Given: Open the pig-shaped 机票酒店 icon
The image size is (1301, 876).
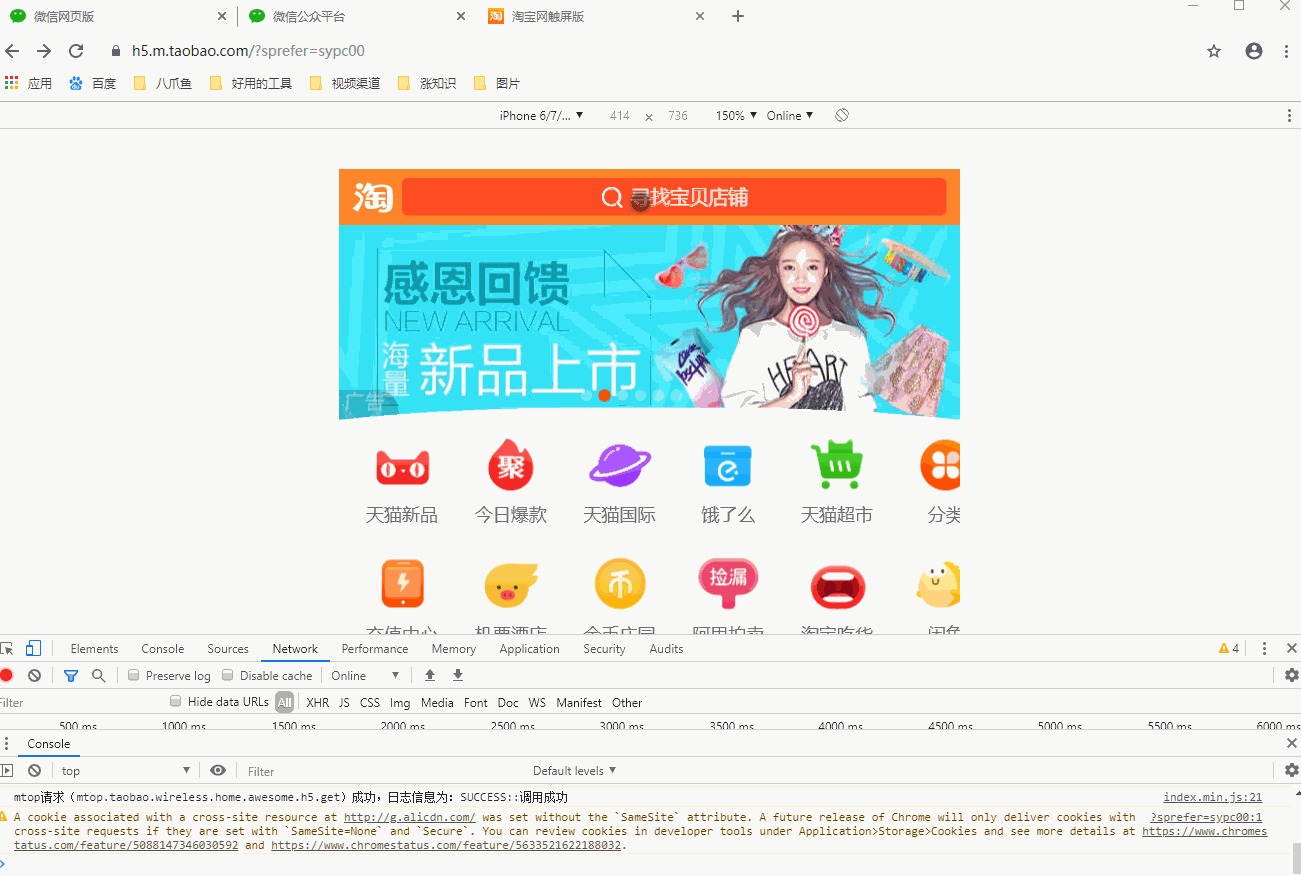Looking at the screenshot, I should (511, 585).
